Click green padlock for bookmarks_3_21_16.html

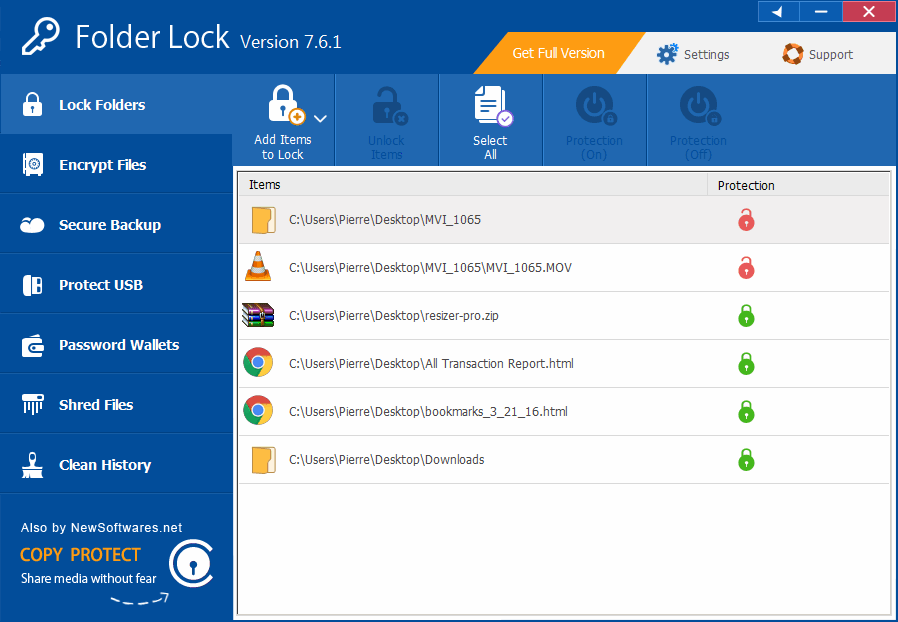coord(746,411)
